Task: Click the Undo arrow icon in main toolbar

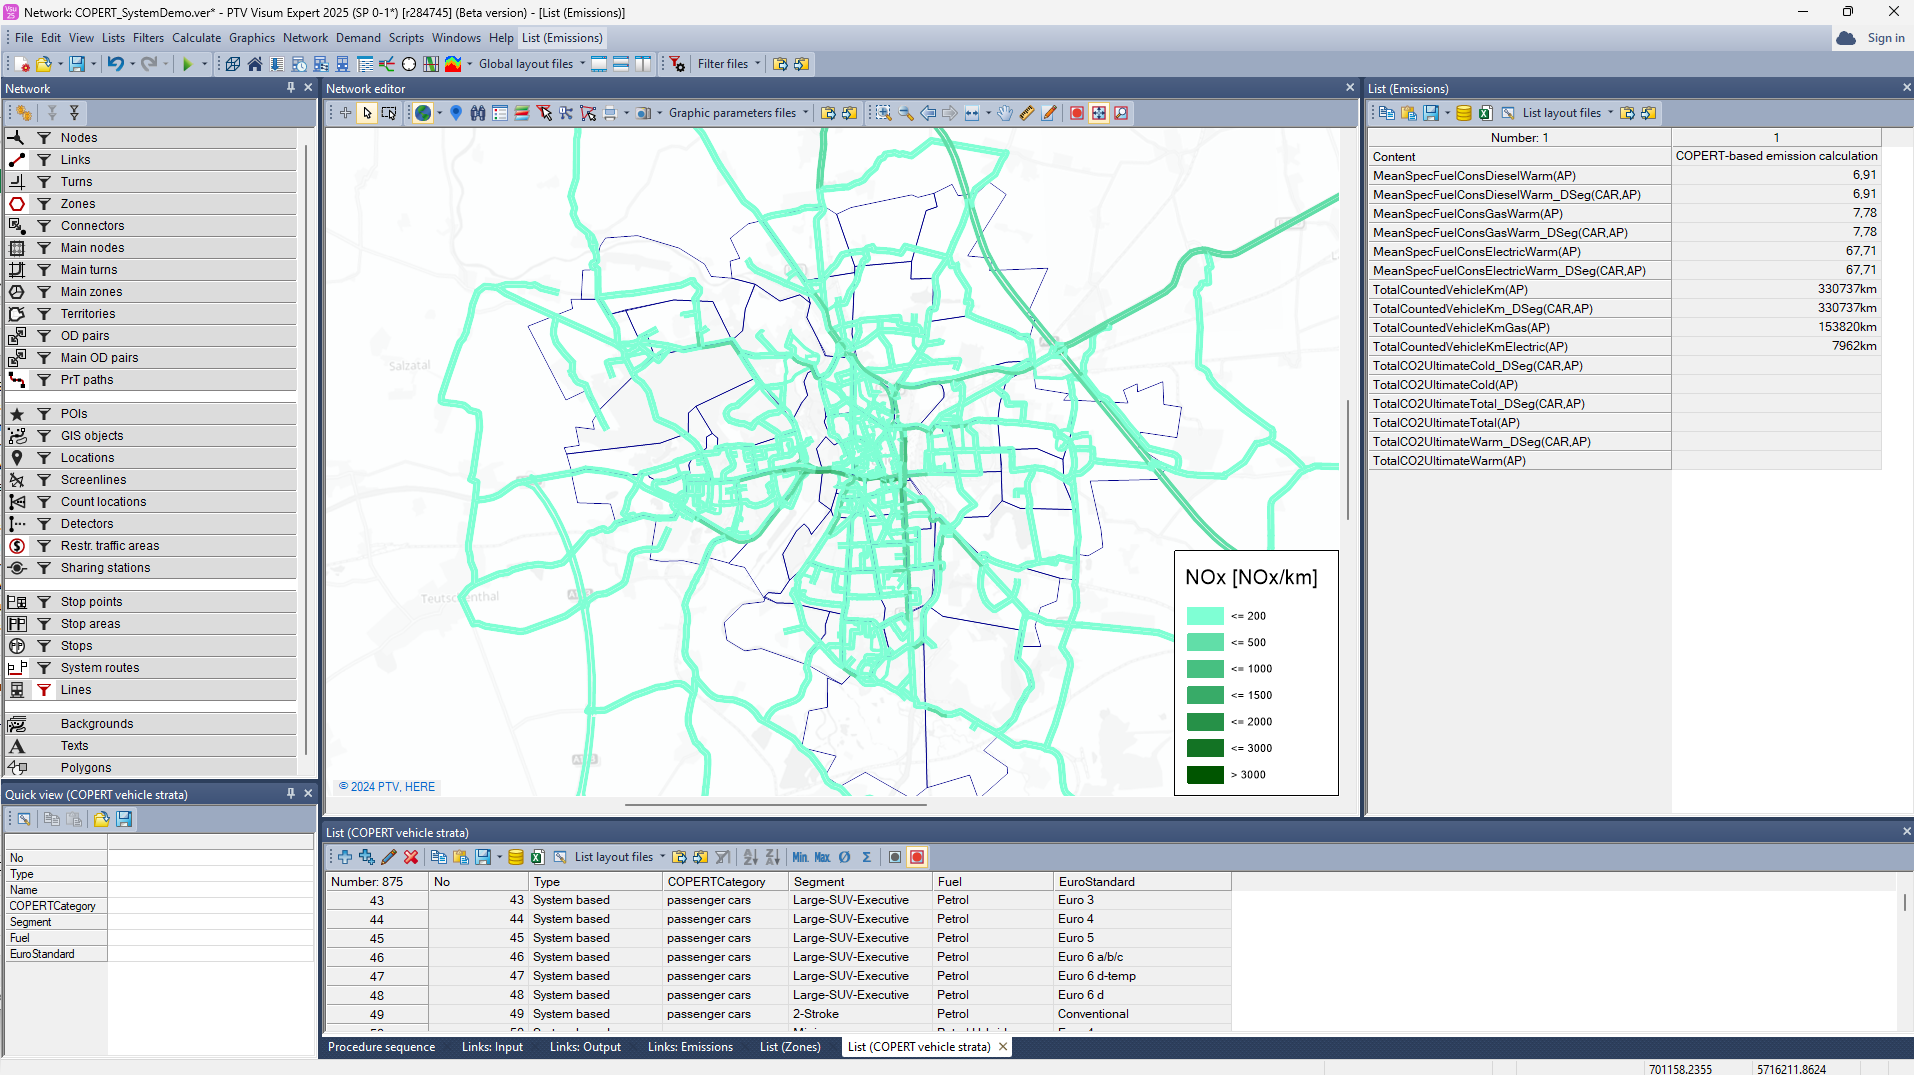Action: [116, 64]
